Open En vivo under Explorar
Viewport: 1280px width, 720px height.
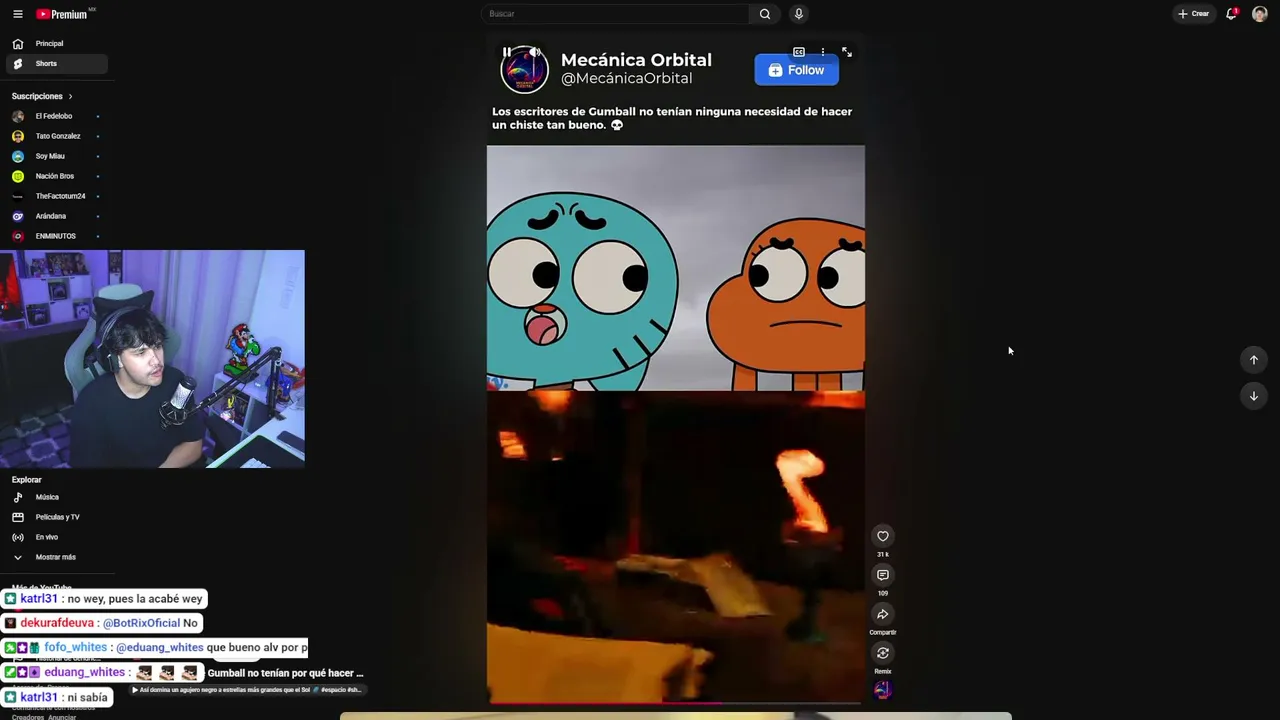(56, 537)
